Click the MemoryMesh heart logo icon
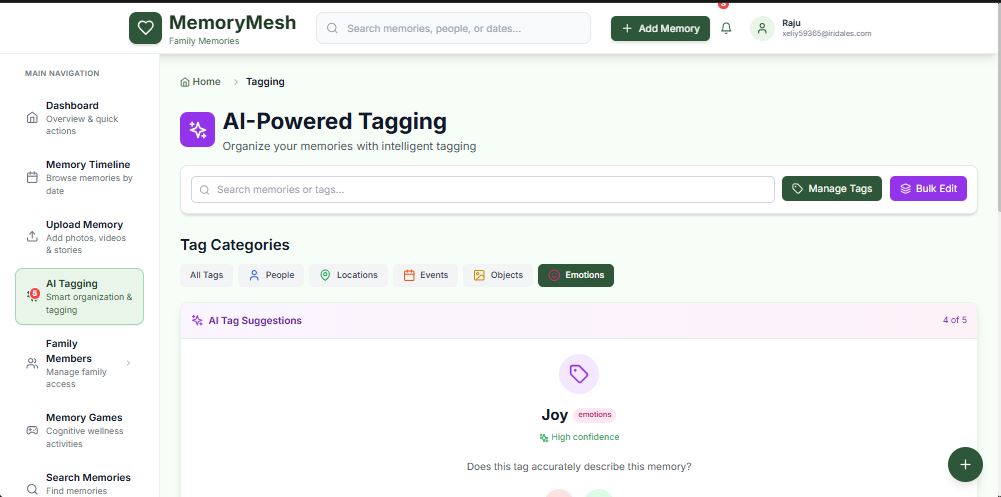The height and width of the screenshot is (497, 1001). [146, 28]
